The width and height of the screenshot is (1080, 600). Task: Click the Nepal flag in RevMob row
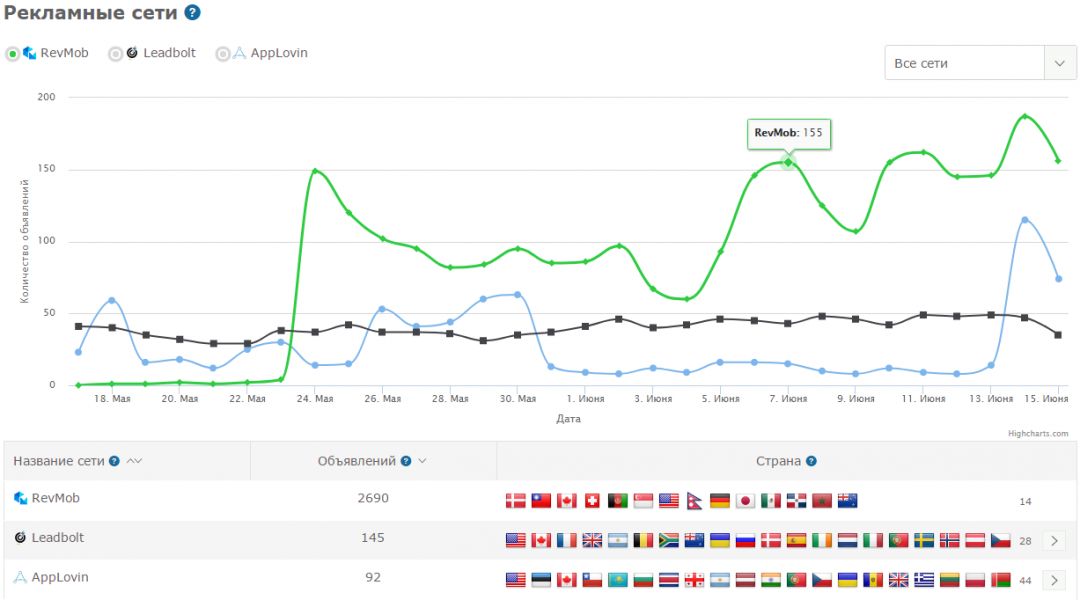pyautogui.click(x=694, y=501)
